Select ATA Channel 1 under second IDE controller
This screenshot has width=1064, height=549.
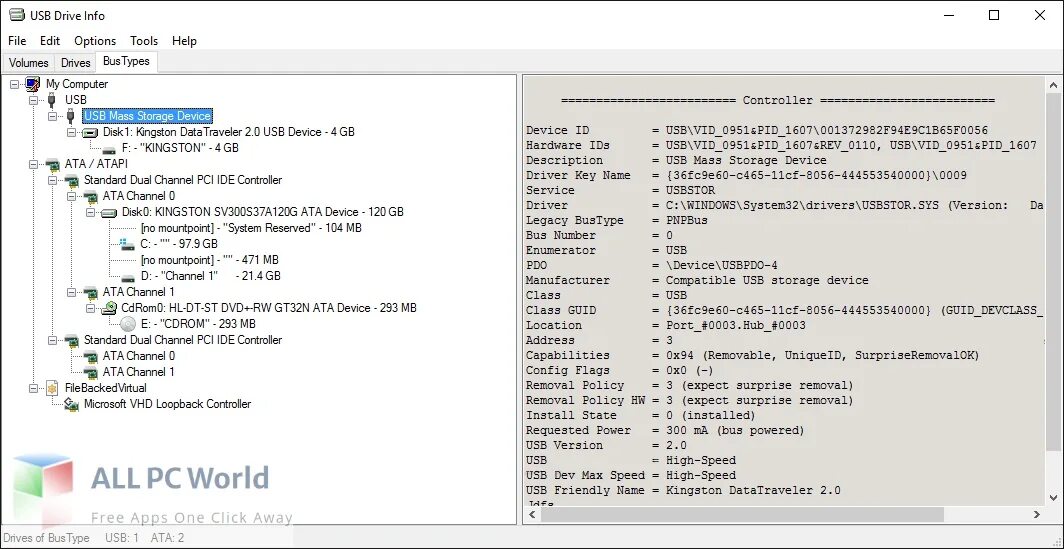[138, 373]
